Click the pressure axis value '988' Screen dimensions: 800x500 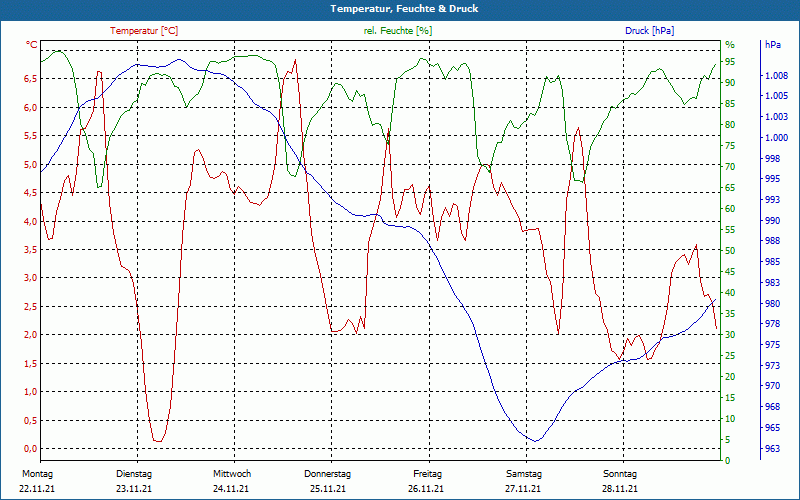(x=772, y=241)
